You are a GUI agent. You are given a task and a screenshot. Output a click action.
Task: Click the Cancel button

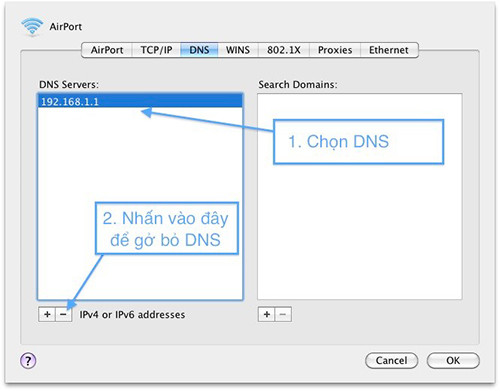[391, 361]
